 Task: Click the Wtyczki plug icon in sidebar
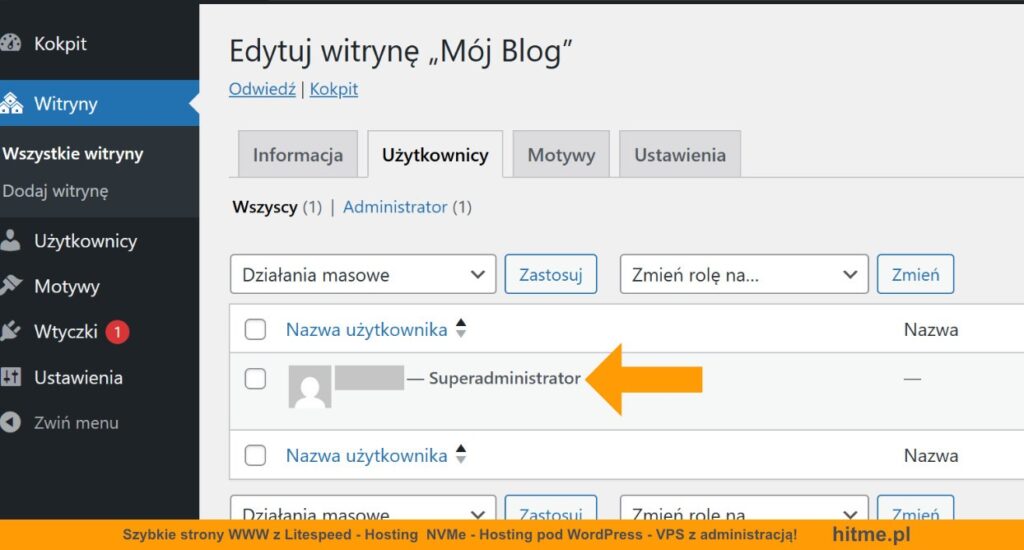coord(10,331)
